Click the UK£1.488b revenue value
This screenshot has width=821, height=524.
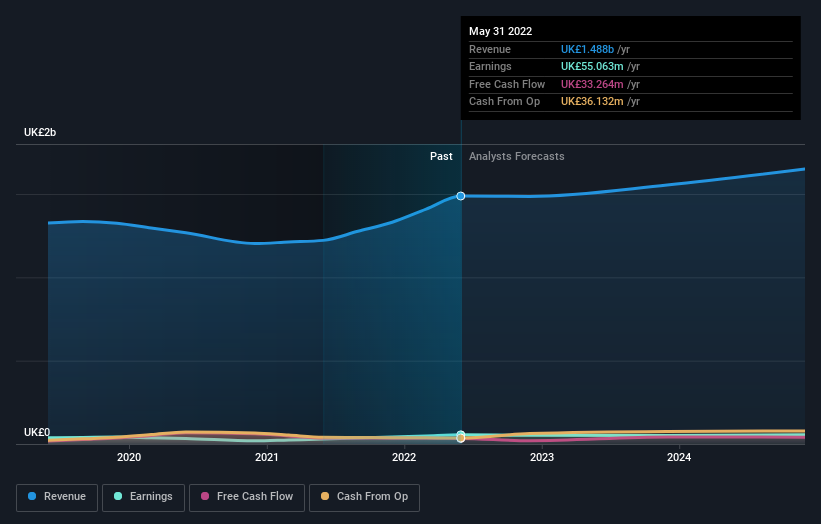(587, 49)
